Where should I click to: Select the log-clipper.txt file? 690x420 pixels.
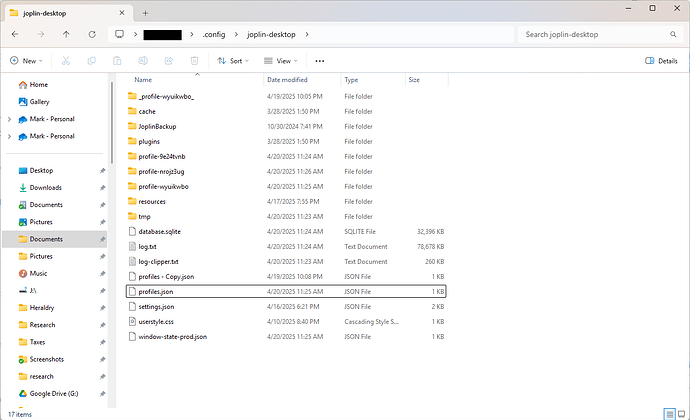(286, 262)
